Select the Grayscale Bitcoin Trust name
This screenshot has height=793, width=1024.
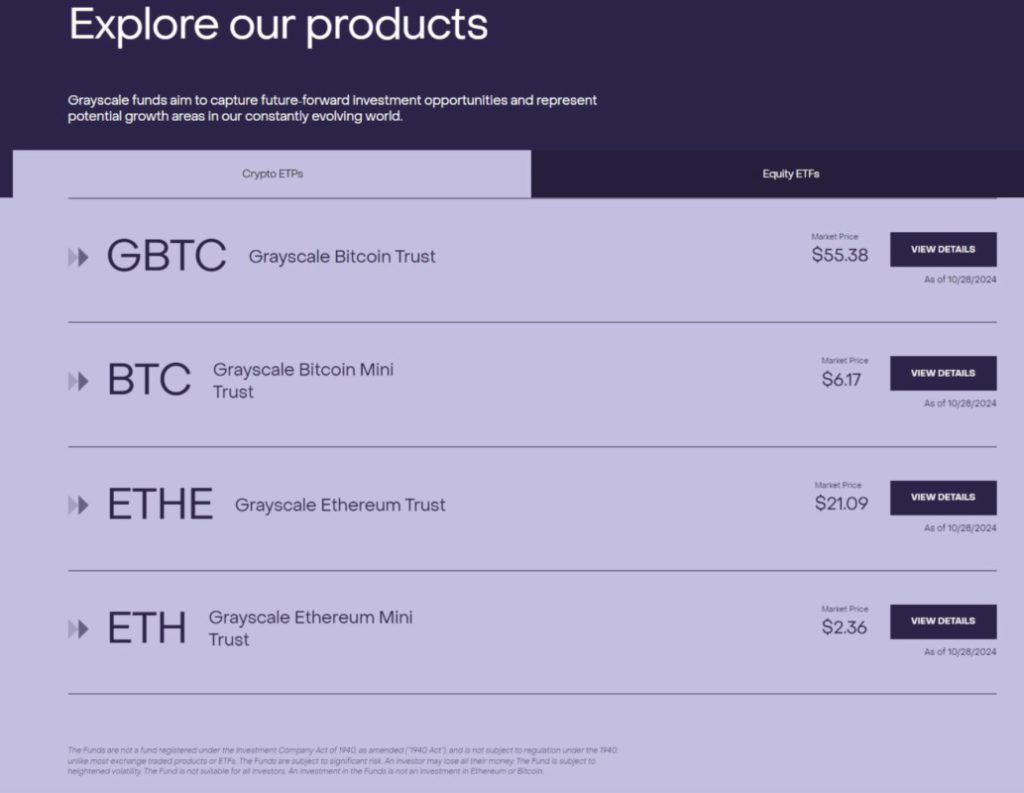click(342, 257)
